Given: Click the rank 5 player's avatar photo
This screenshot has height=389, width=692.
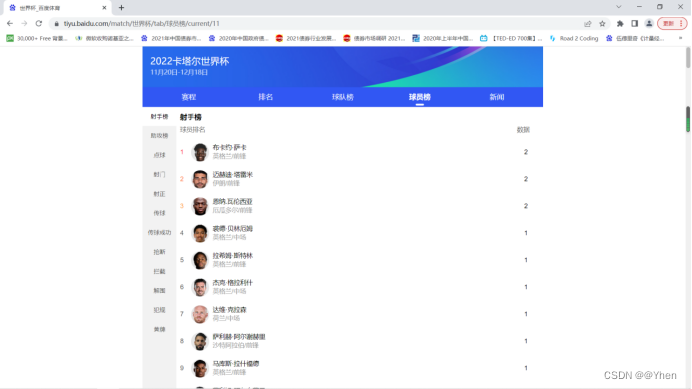Looking at the screenshot, I should click(200, 260).
